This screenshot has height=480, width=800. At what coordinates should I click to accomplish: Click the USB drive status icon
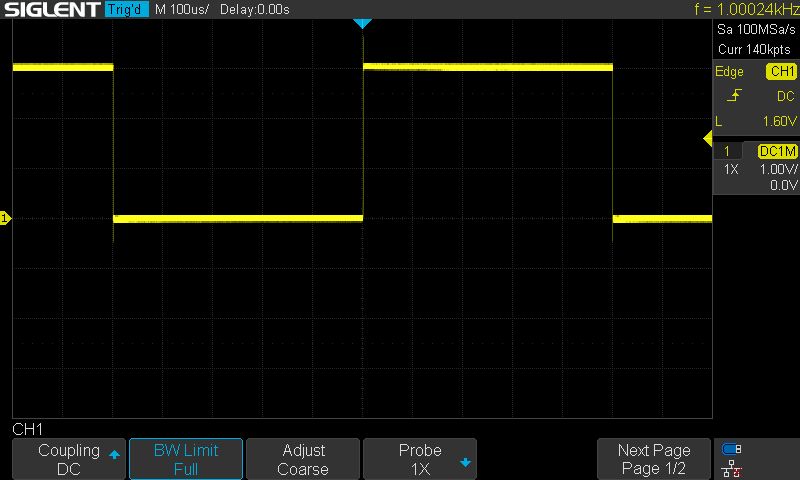(x=732, y=449)
